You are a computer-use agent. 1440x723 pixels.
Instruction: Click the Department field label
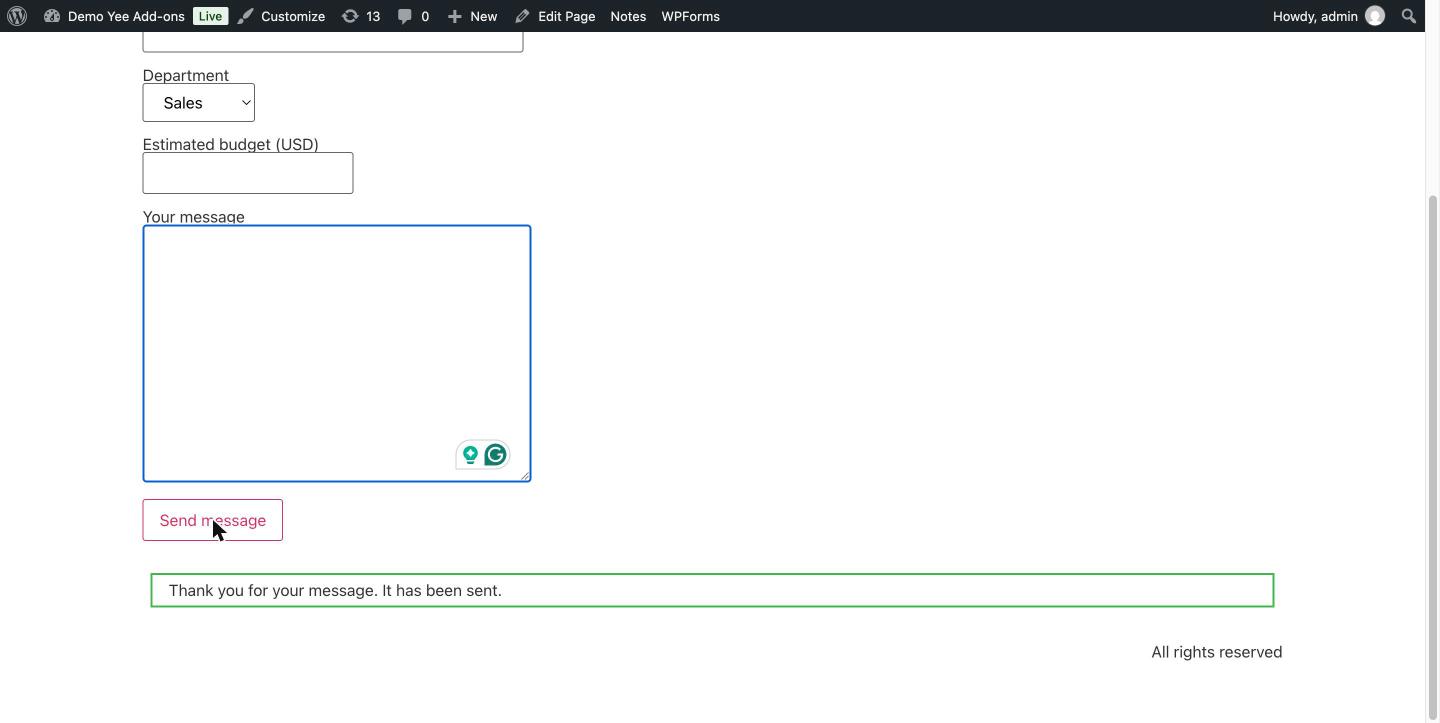coord(186,75)
